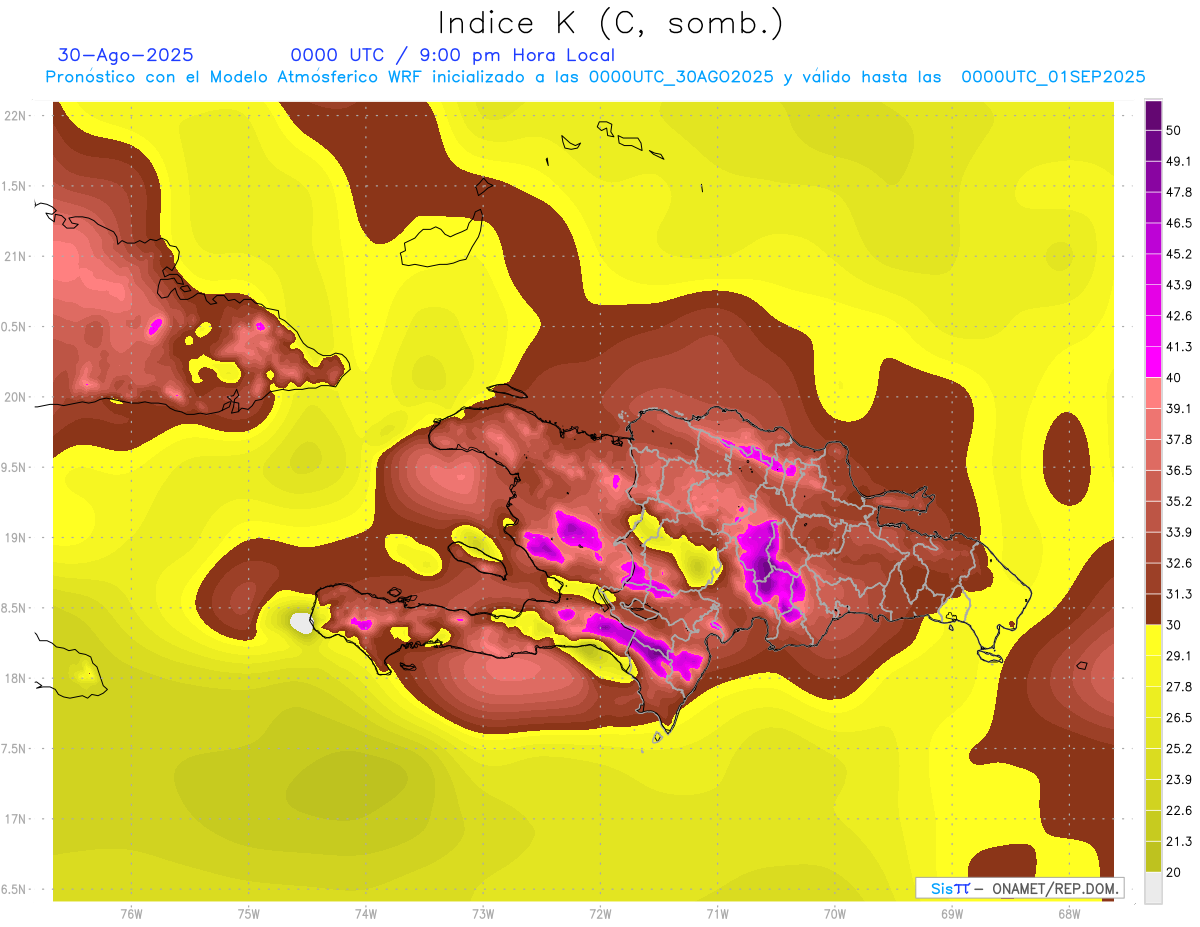Click the 19N latitude label
1200x927 pixels.
15,537
